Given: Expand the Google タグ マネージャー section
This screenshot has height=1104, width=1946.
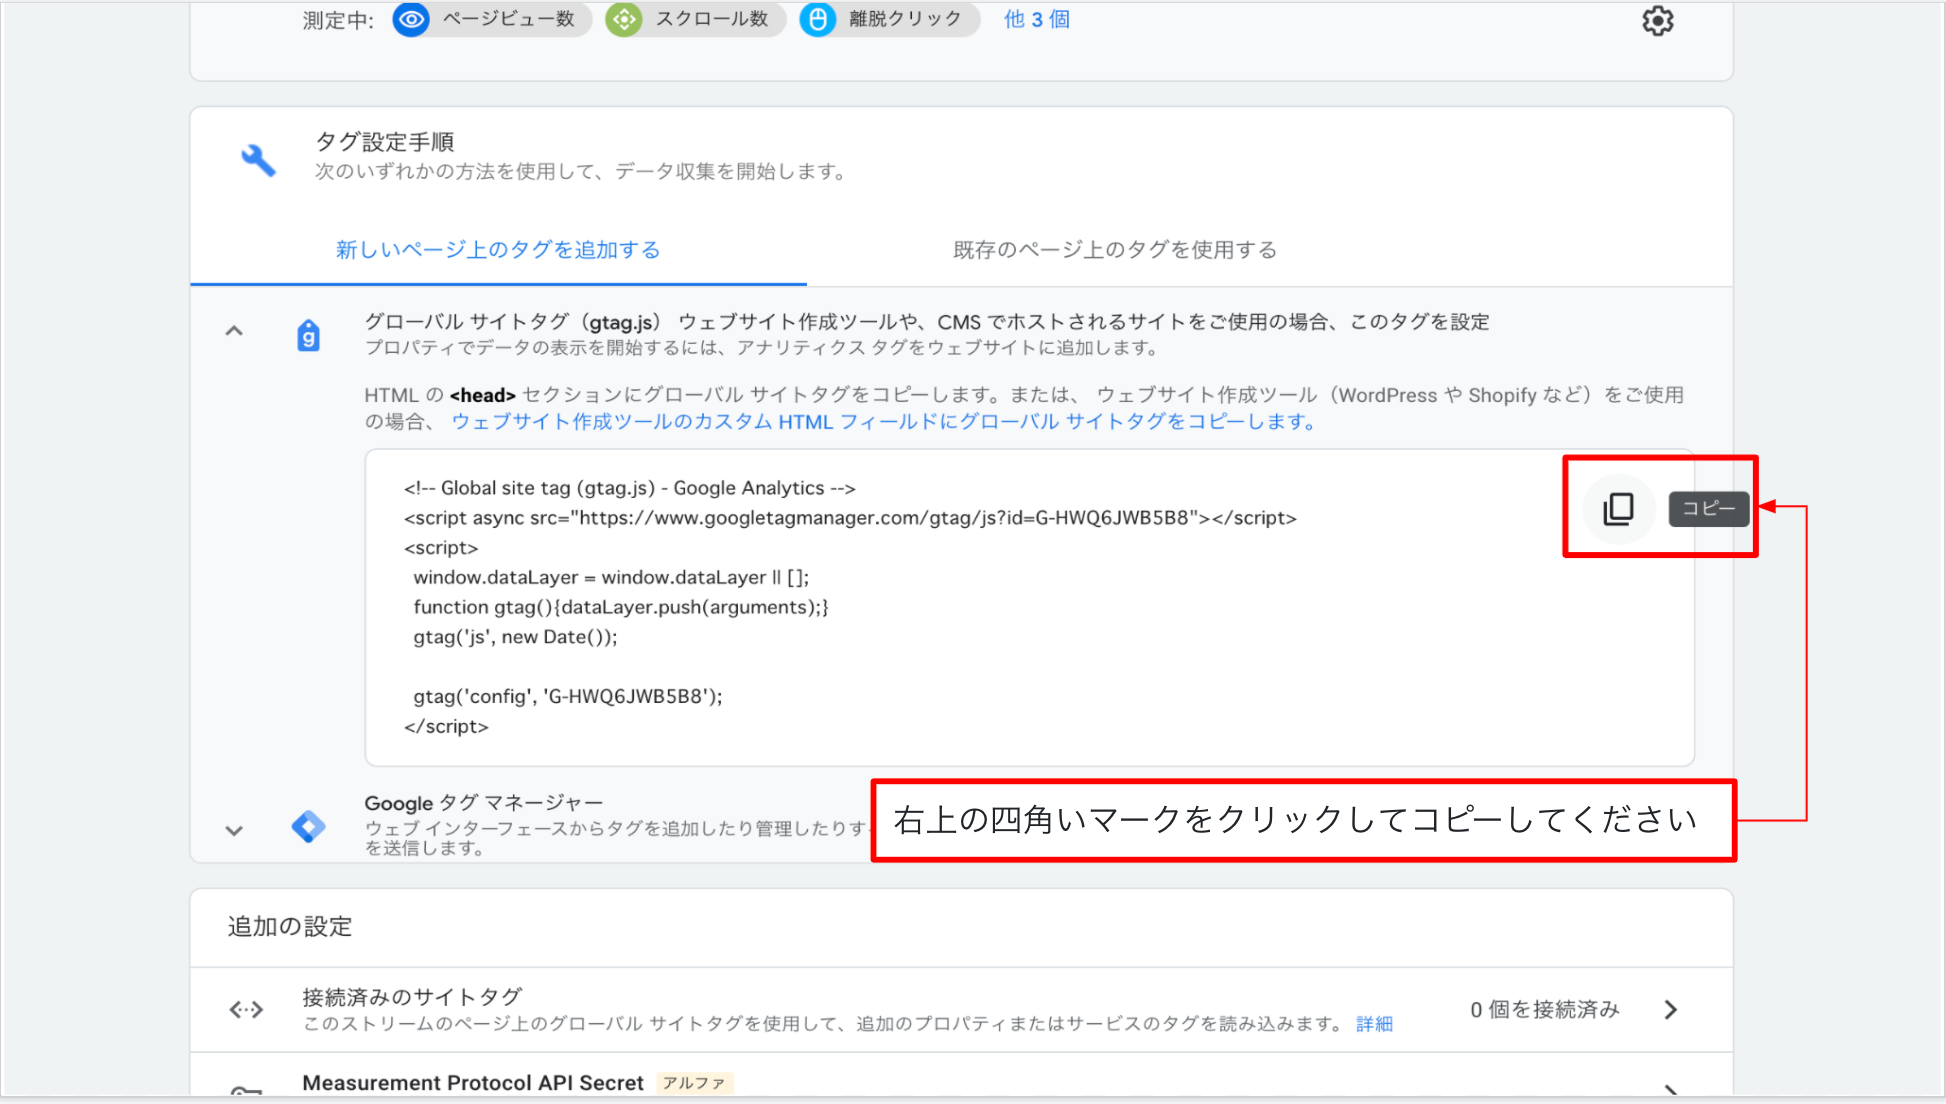Looking at the screenshot, I should click(234, 830).
